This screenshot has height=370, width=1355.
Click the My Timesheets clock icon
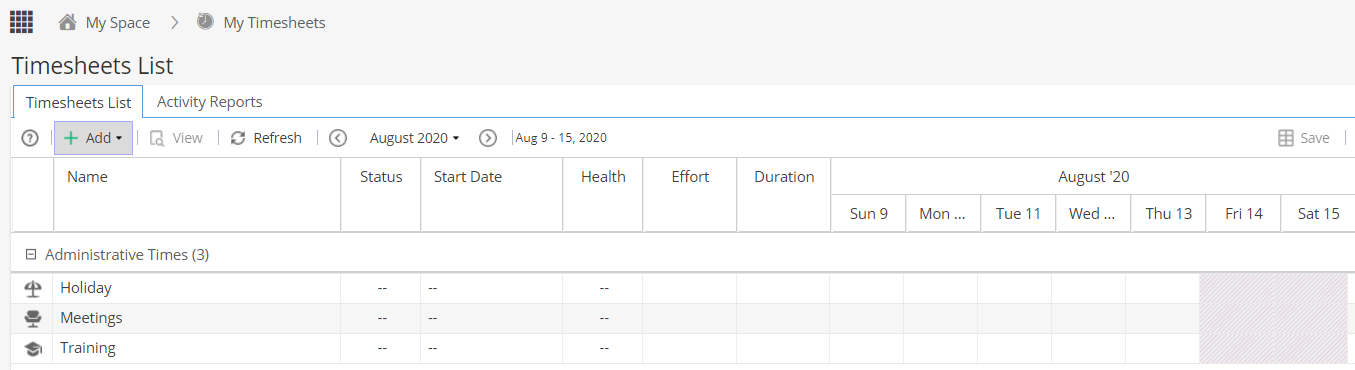coord(205,21)
